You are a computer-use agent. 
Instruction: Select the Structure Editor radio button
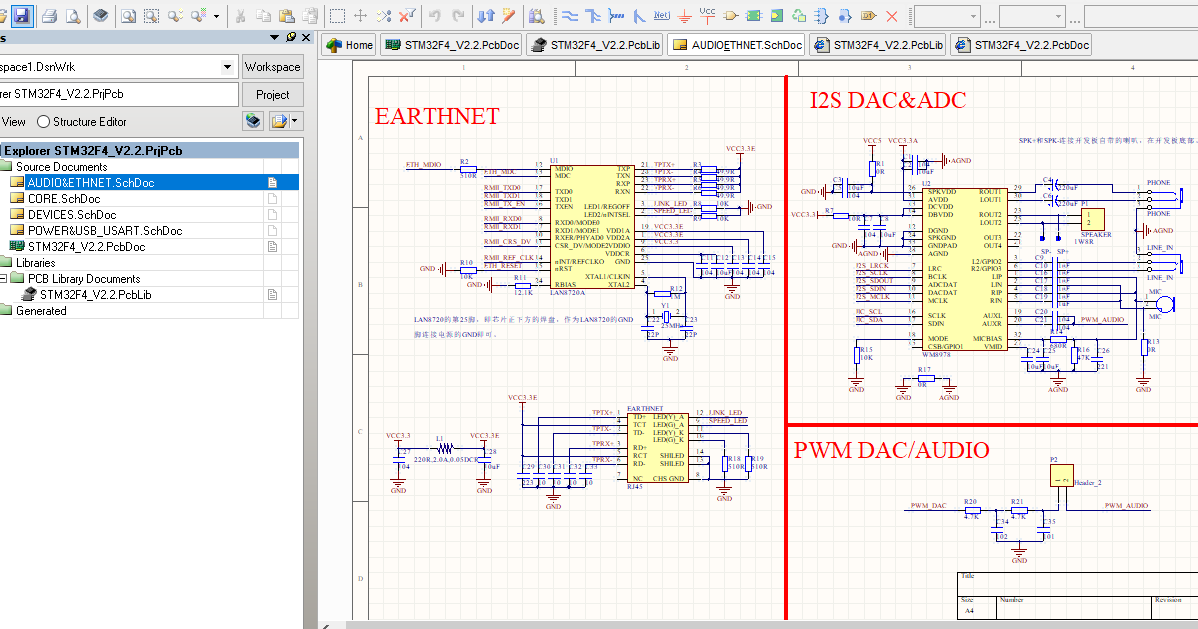[x=44, y=122]
